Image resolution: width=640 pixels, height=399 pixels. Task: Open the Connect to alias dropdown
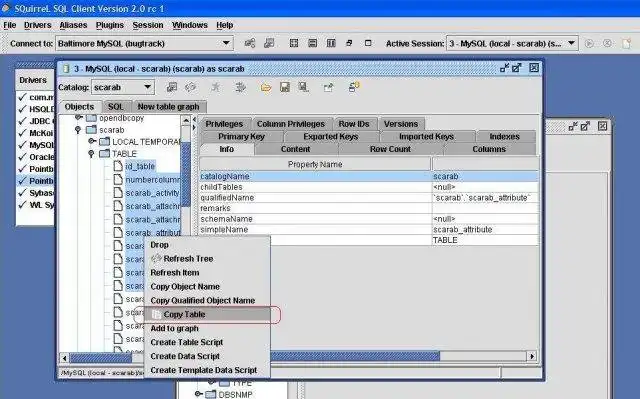[x=226, y=43]
